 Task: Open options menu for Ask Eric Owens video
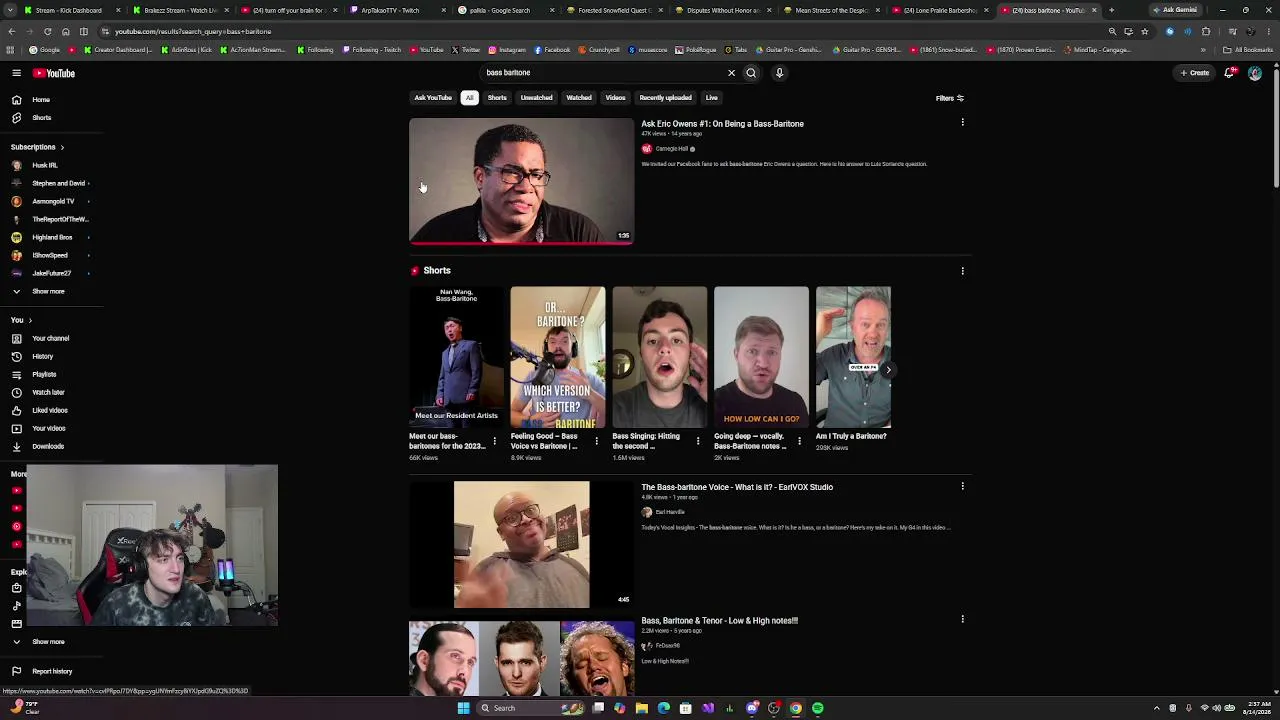click(x=962, y=123)
